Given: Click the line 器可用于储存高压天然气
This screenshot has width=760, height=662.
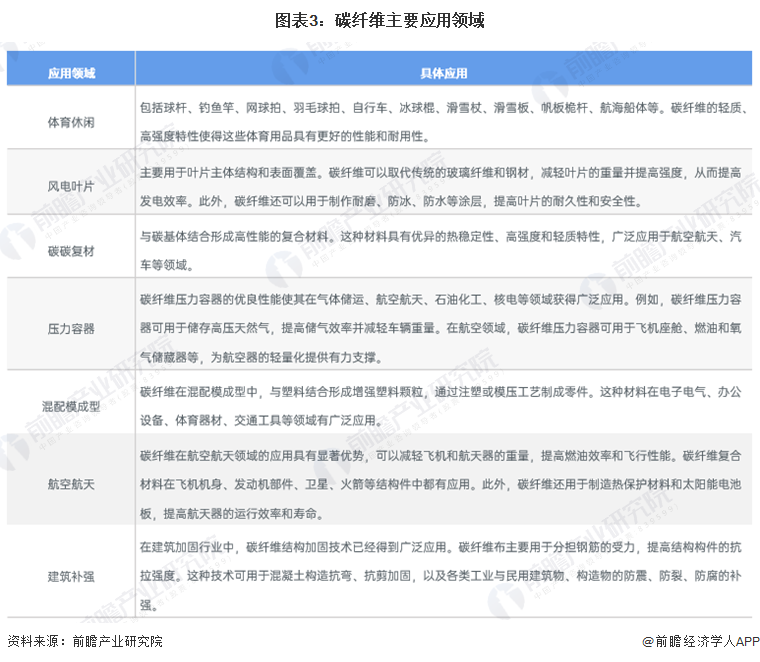Looking at the screenshot, I should click(x=441, y=328).
